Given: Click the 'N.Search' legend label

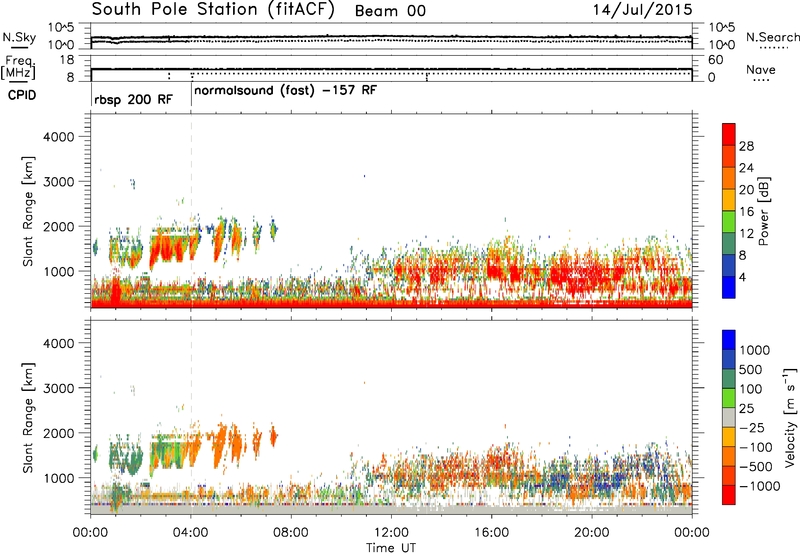Looking at the screenshot, I should [x=772, y=37].
